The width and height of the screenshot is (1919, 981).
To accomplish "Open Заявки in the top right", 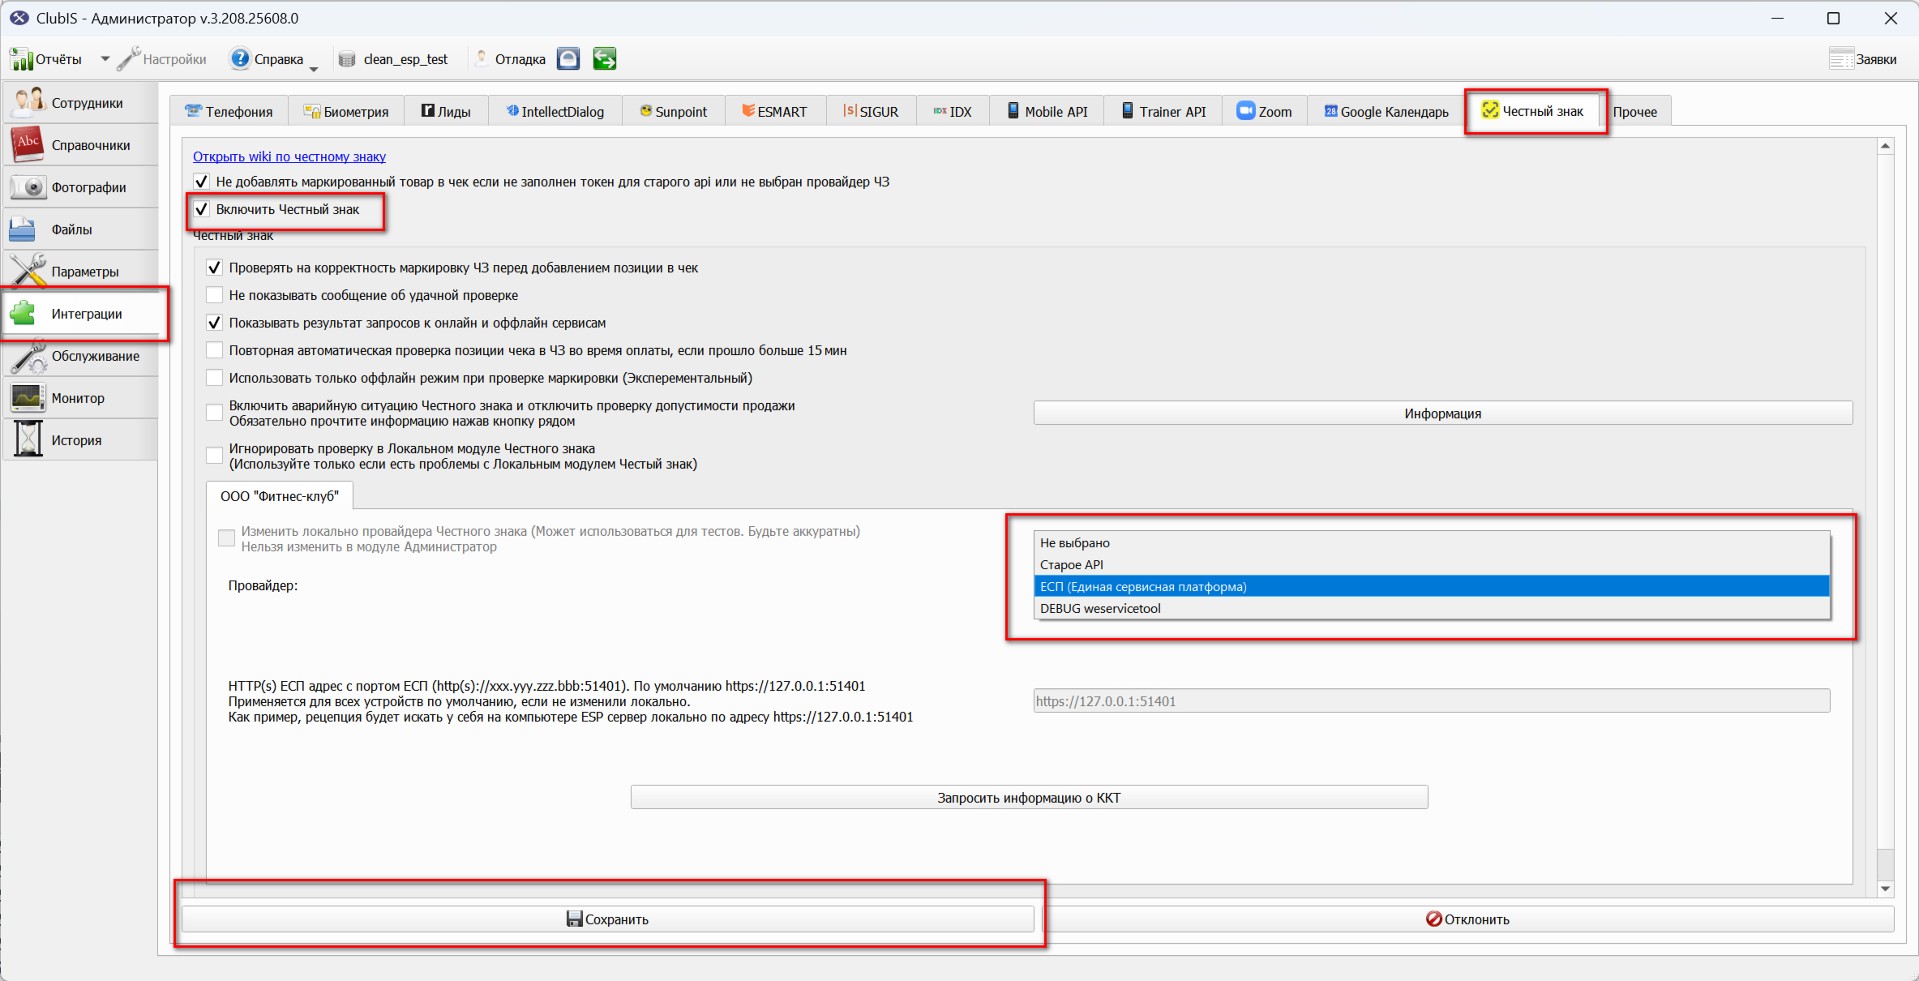I will [x=1863, y=59].
